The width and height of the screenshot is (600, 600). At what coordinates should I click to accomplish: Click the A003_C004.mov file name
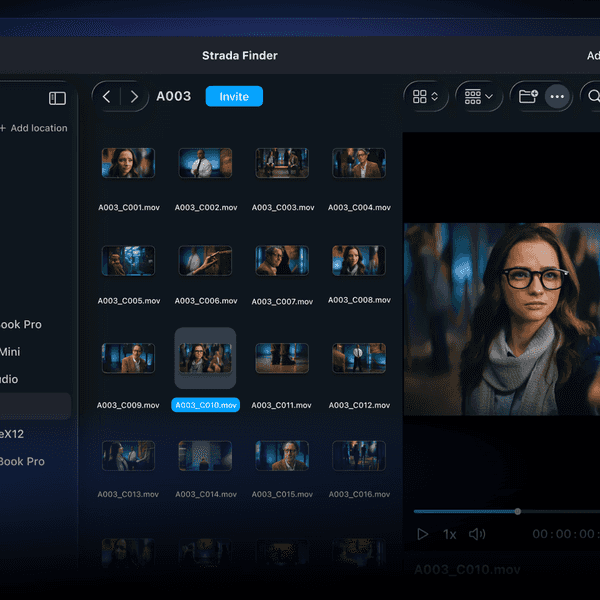pyautogui.click(x=359, y=207)
